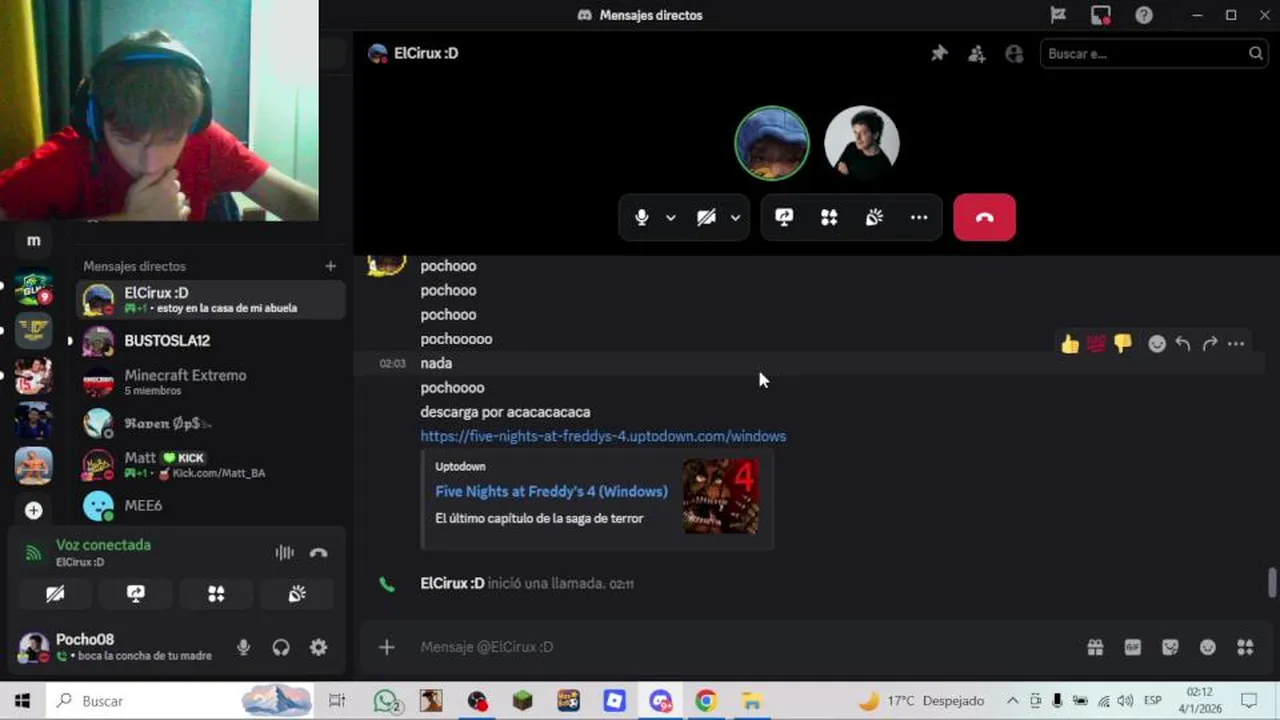Open the sticker picker

(x=1170, y=647)
